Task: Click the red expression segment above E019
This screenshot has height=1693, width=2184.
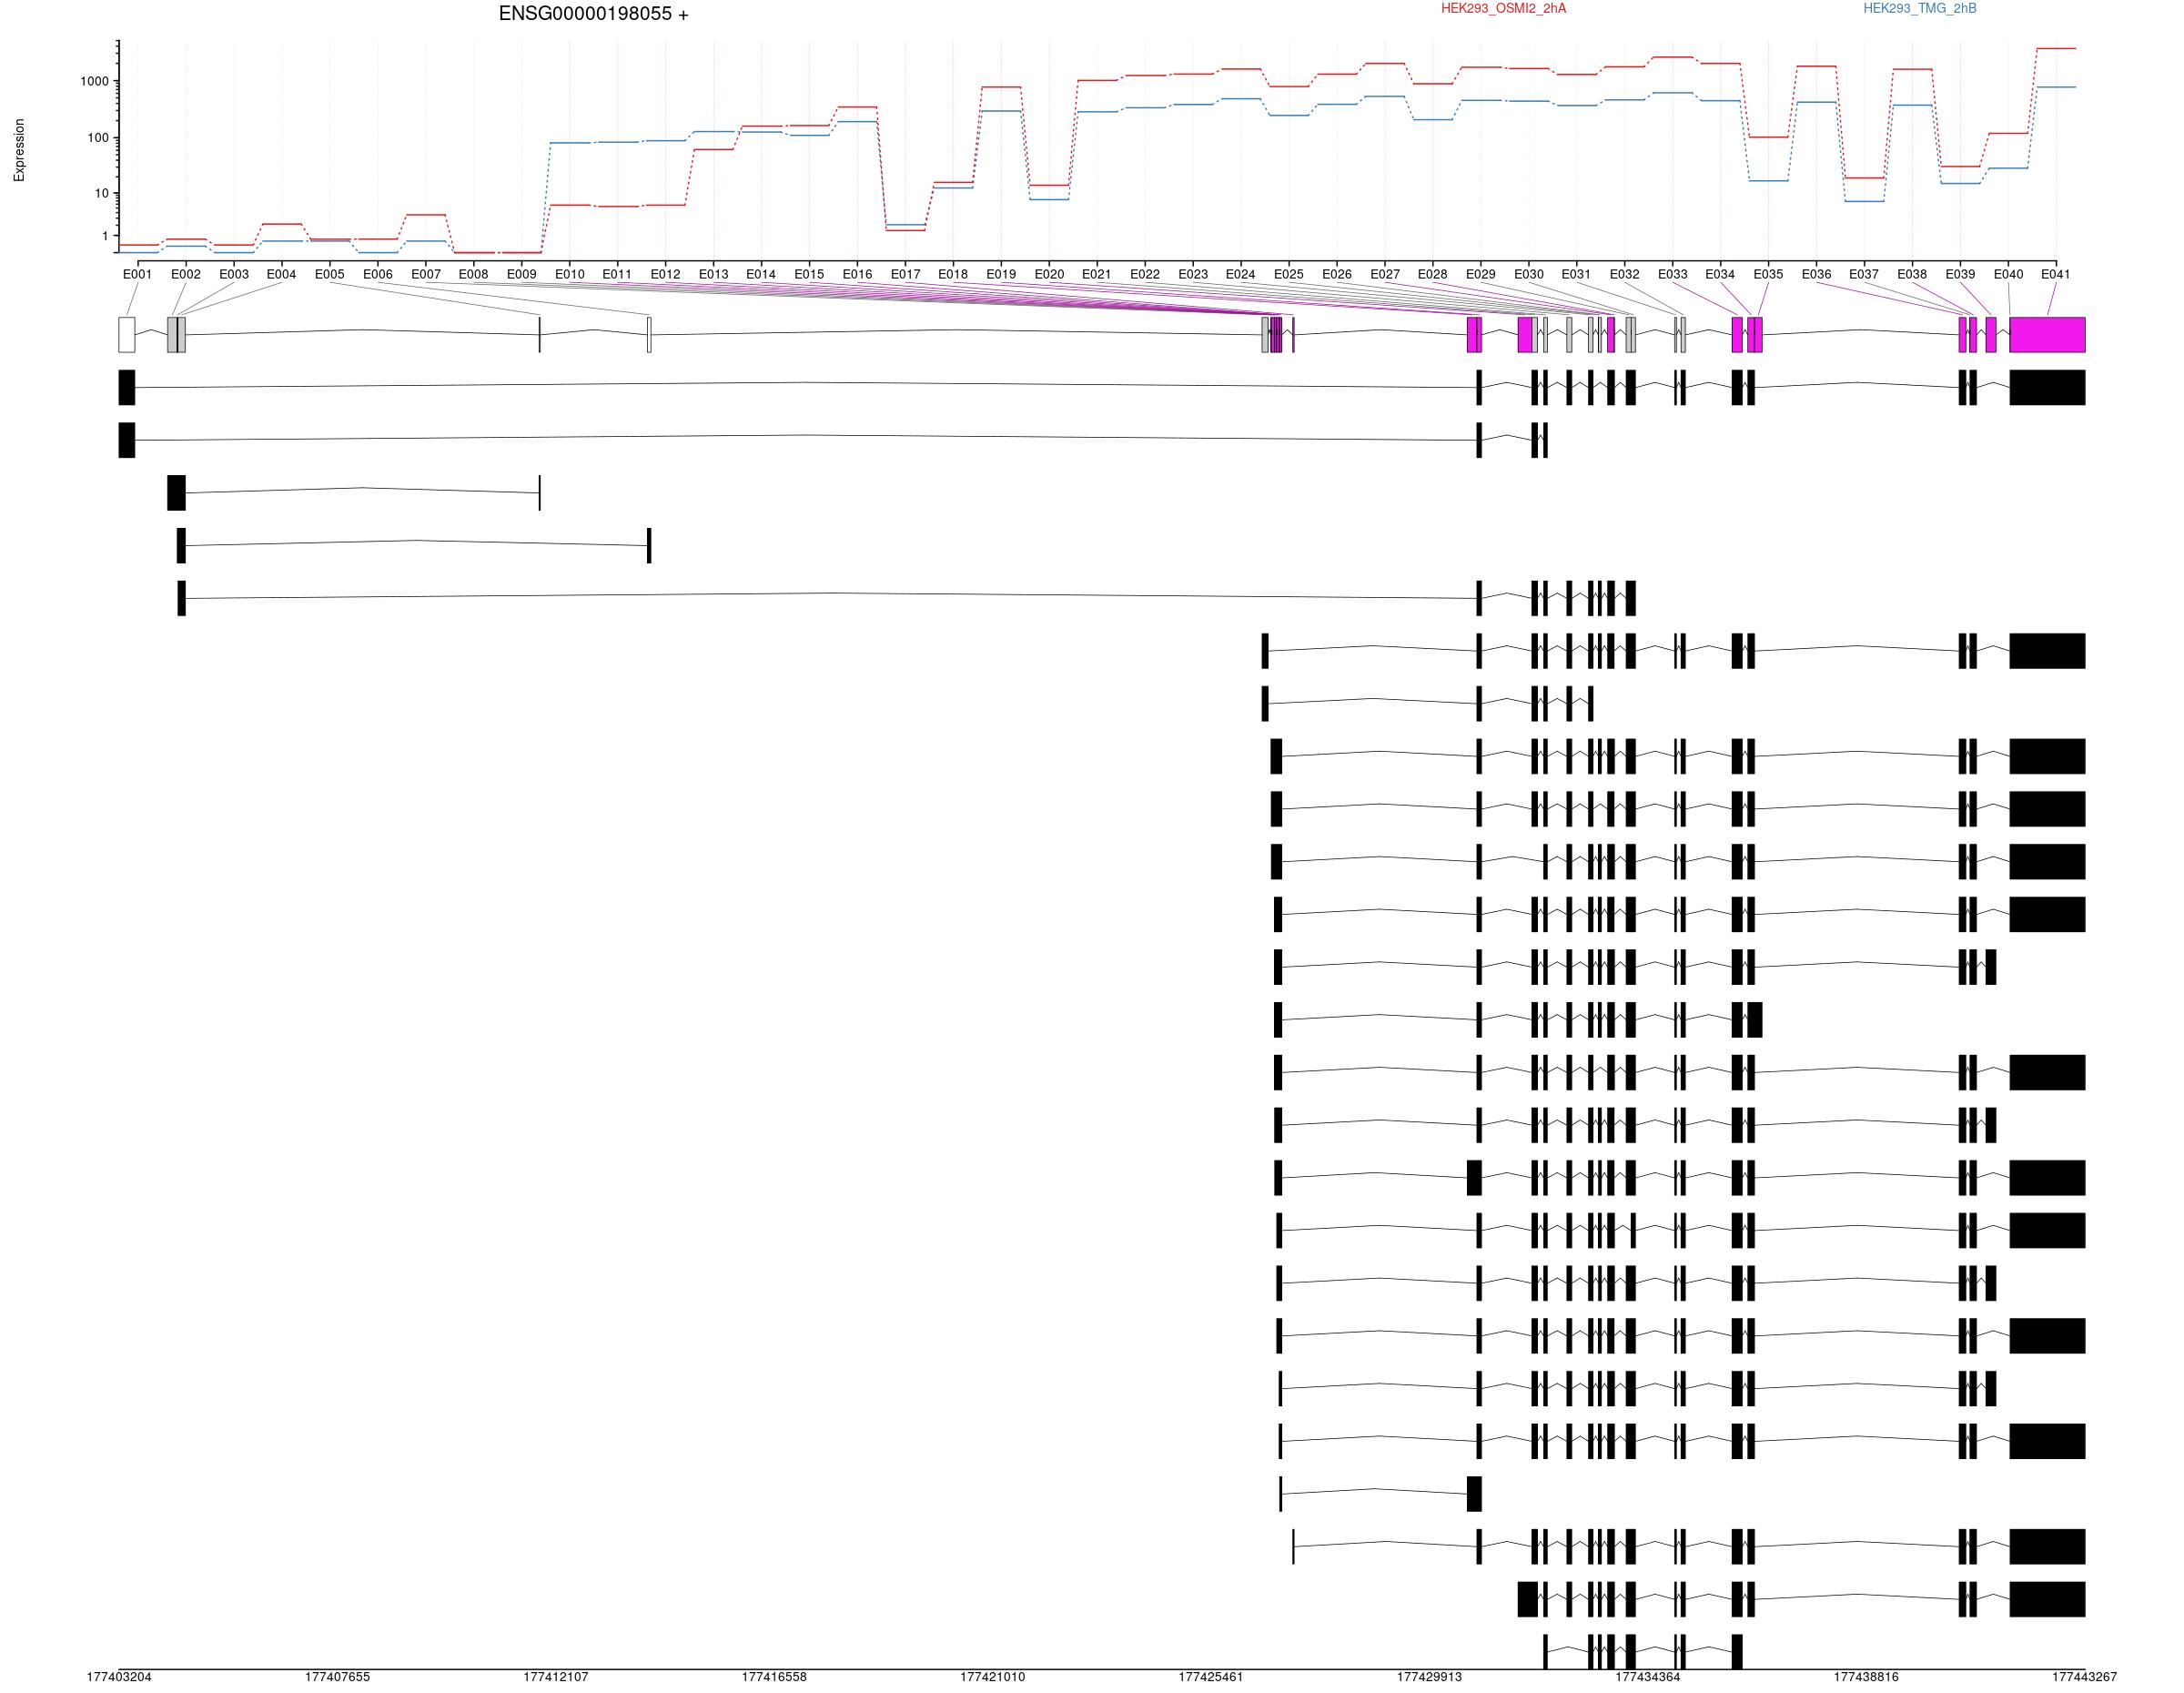Action: click(1001, 87)
